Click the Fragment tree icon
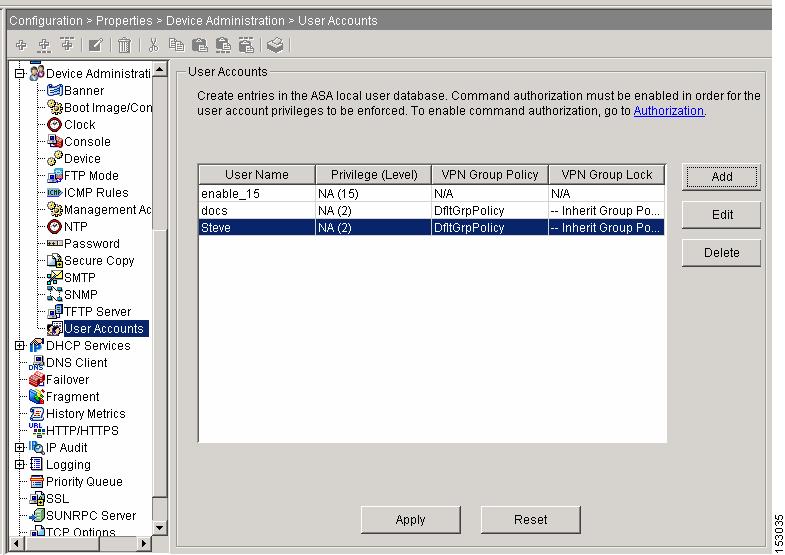 pyautogui.click(x=37, y=397)
